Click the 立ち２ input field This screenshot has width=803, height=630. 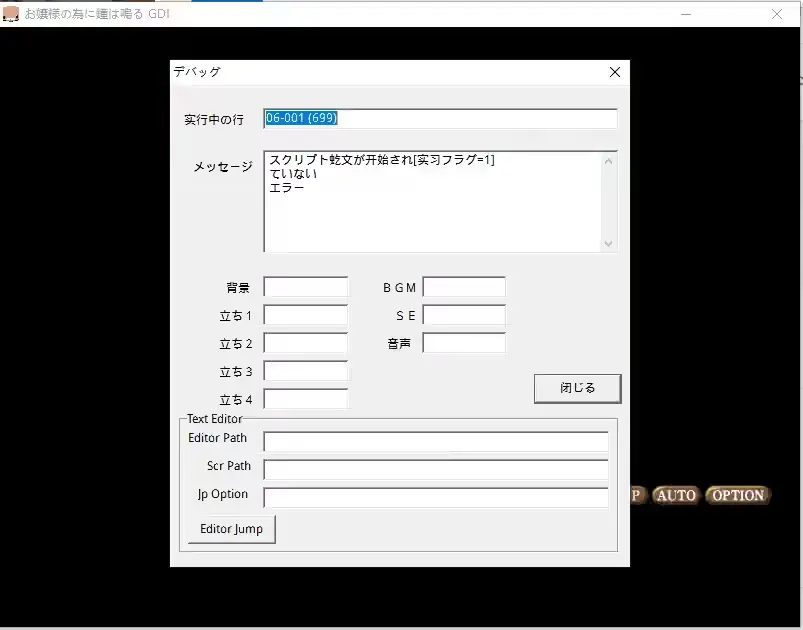point(306,343)
